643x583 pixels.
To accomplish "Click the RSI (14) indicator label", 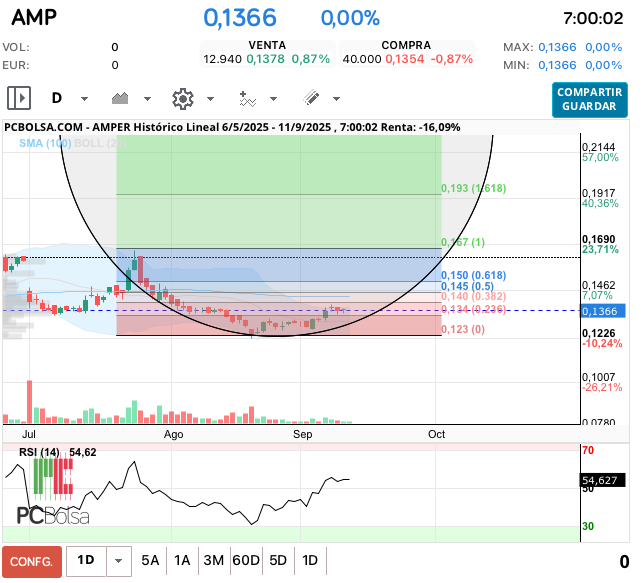I will click(39, 452).
